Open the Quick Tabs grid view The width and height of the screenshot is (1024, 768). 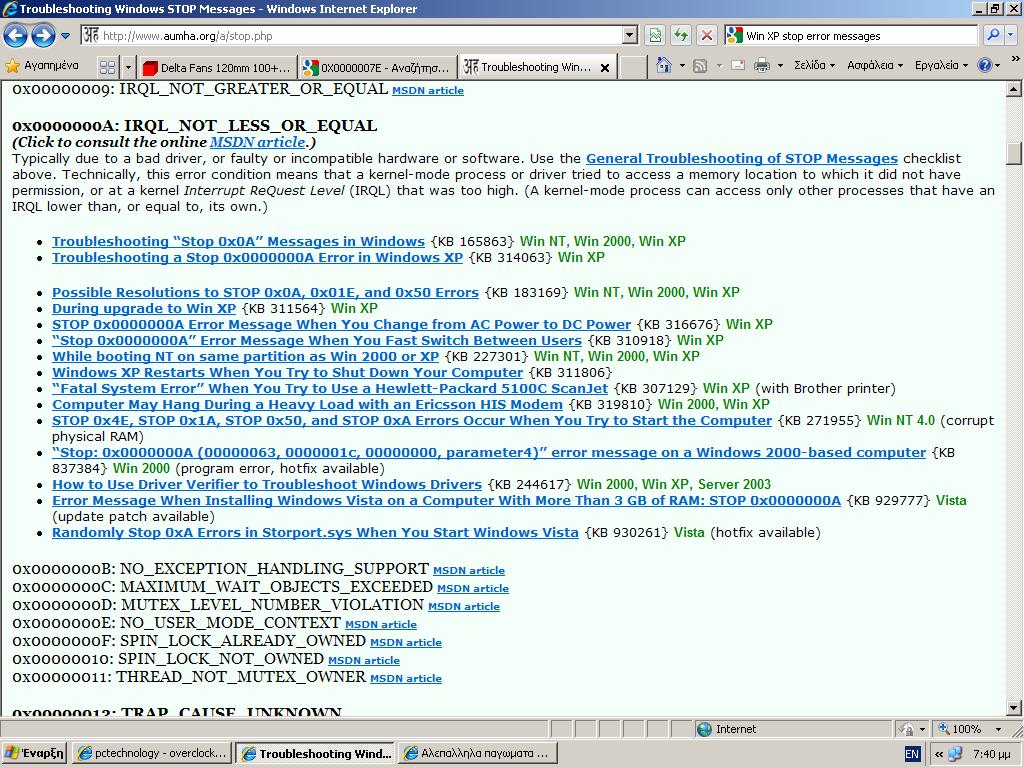coord(108,67)
